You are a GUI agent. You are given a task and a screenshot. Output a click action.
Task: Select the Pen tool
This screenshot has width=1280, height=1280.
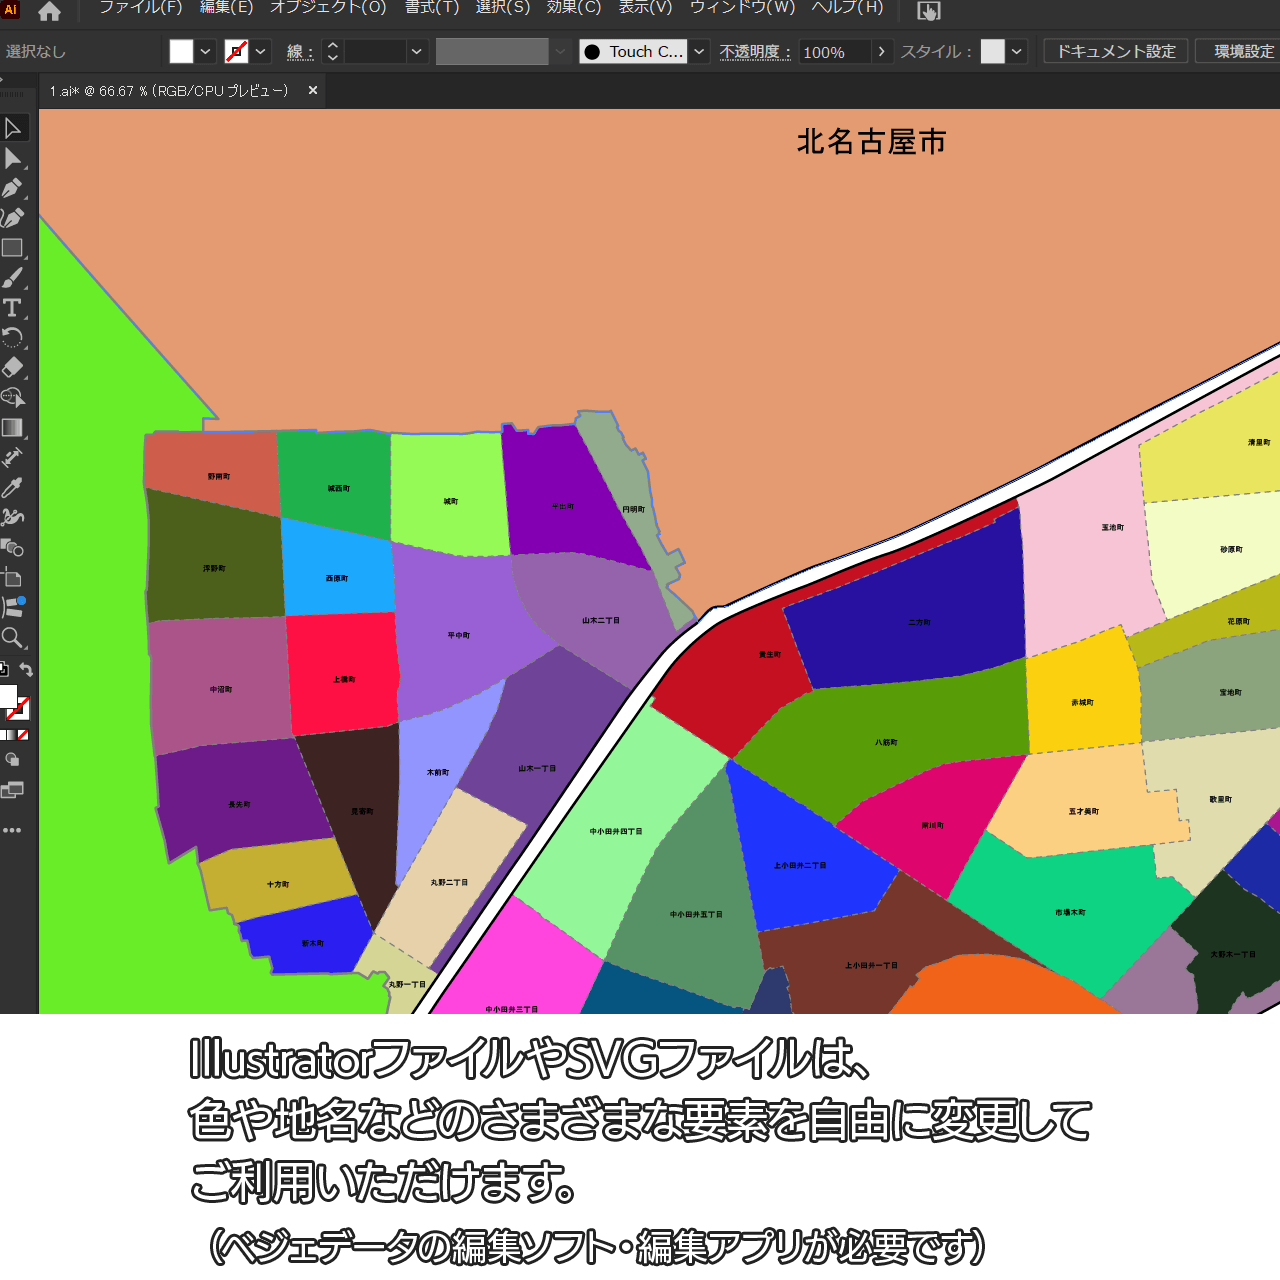point(13,188)
